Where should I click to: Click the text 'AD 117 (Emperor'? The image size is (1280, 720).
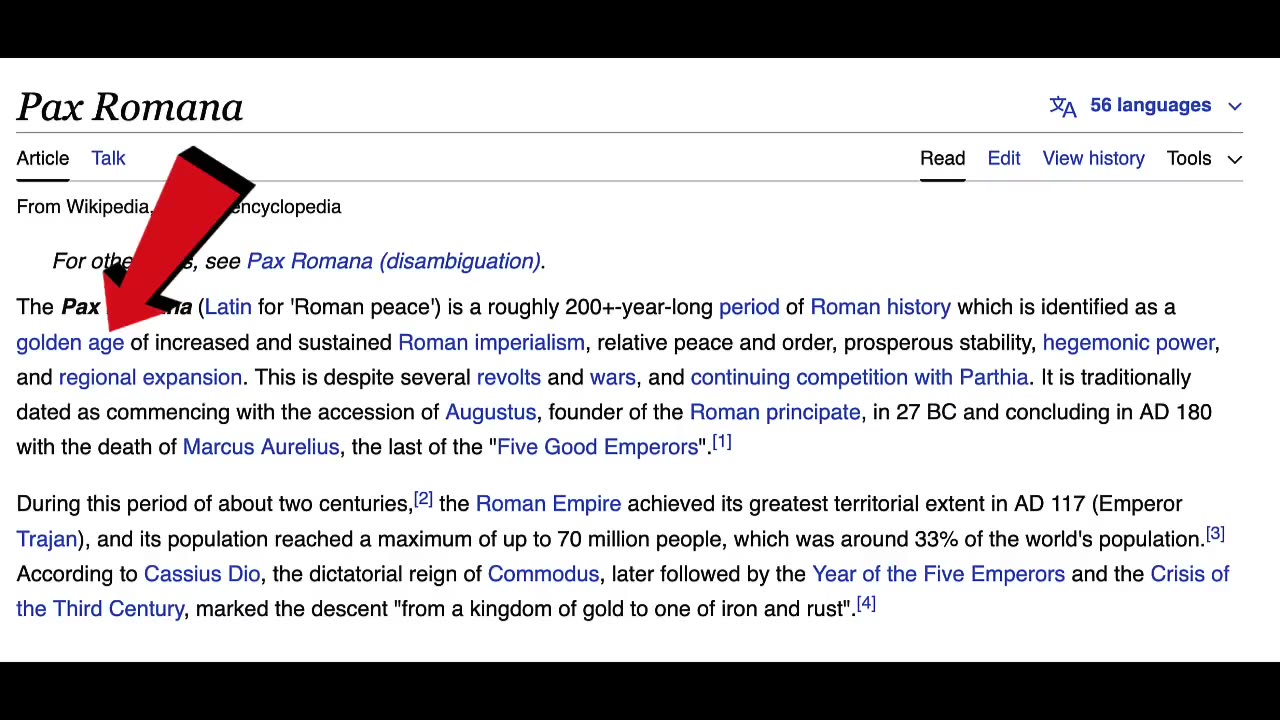[1098, 504]
